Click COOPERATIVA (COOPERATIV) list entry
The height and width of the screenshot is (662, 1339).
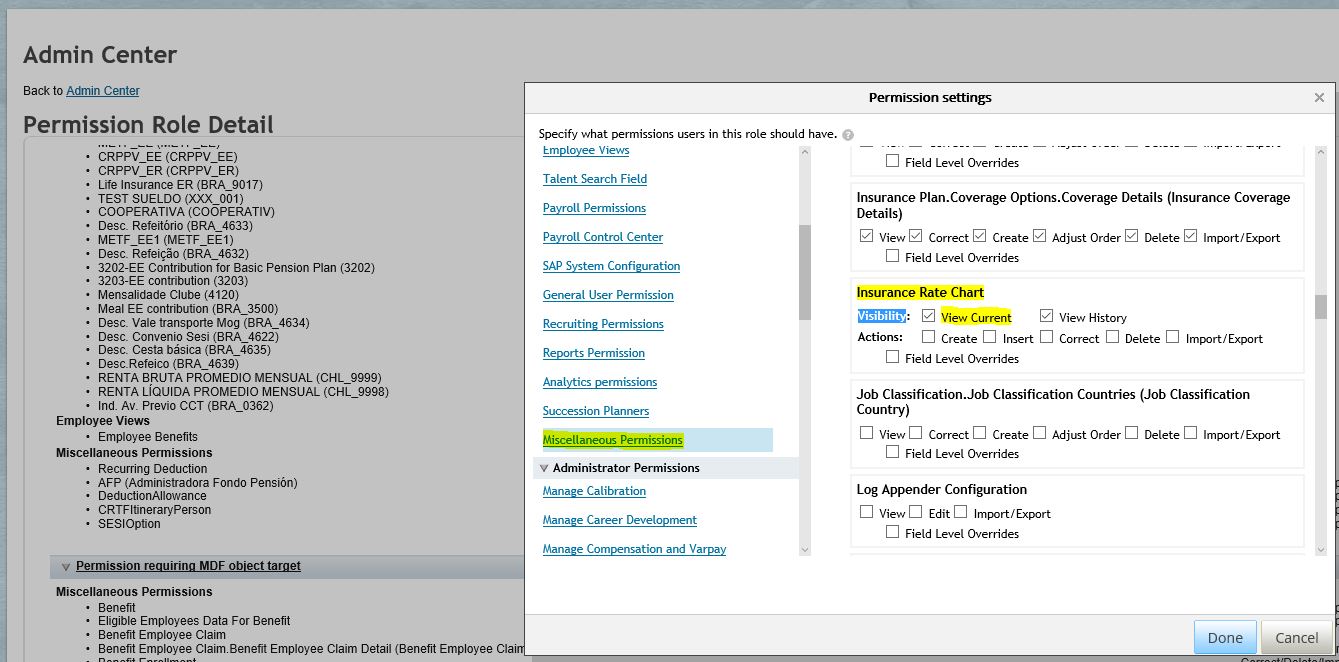point(186,212)
